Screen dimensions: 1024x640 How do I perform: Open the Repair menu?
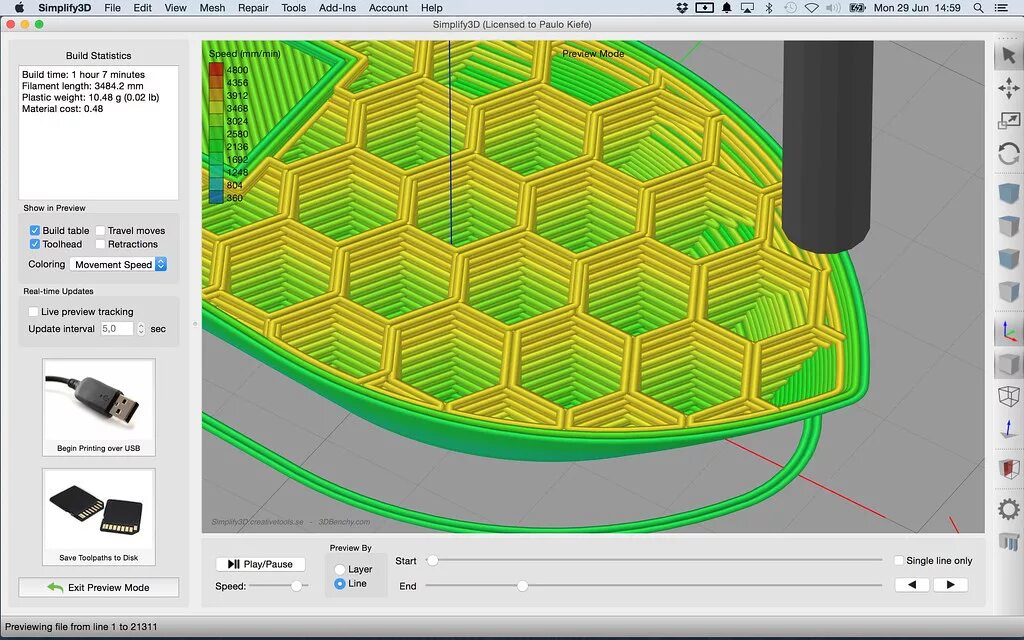point(253,8)
